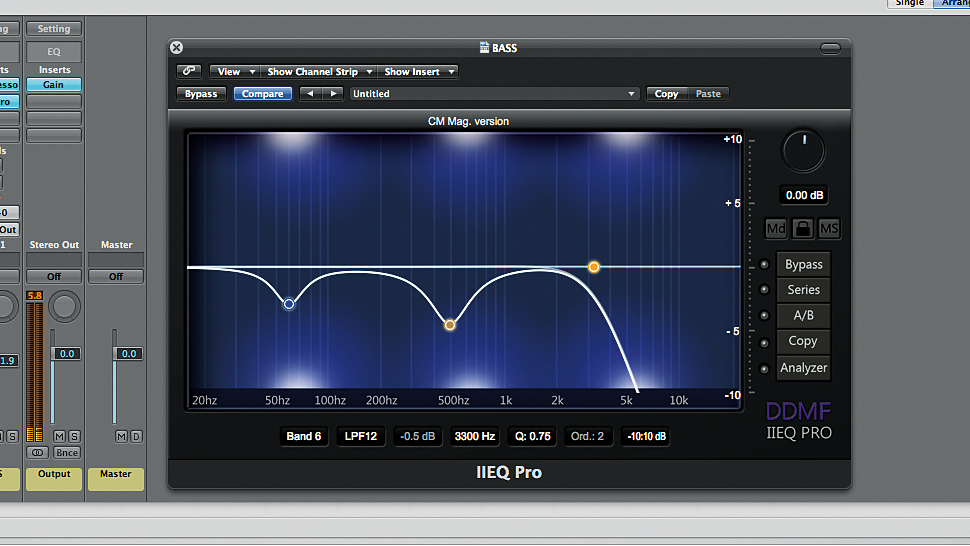The height and width of the screenshot is (546, 970).
Task: Toggle the D button on Master channel
Action: pos(136,437)
